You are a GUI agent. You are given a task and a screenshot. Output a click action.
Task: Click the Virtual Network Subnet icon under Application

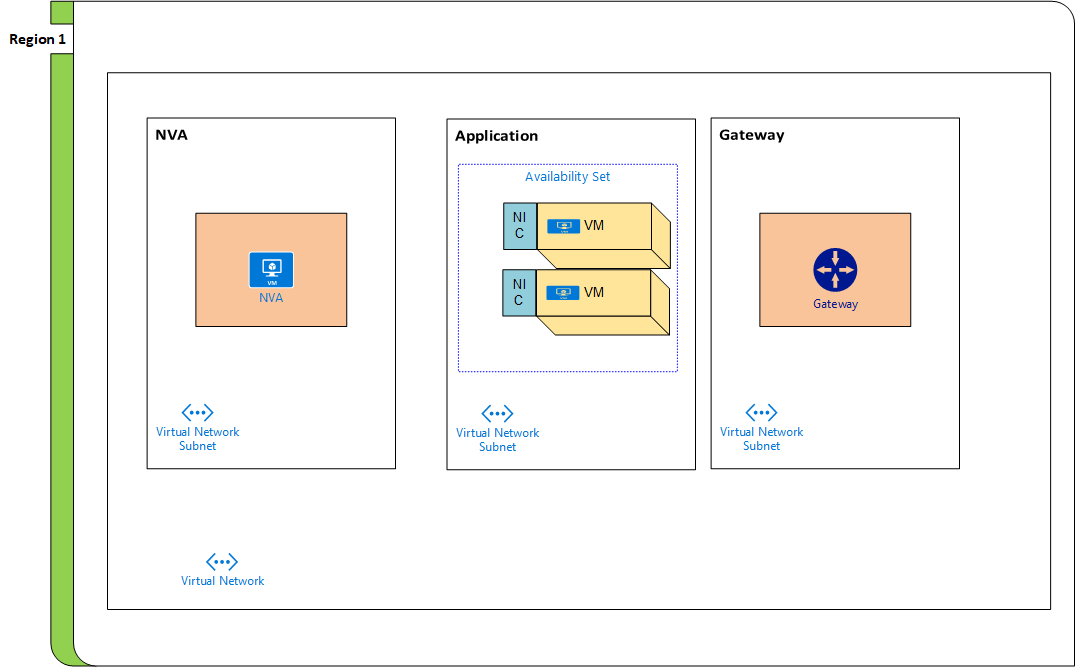point(497,413)
